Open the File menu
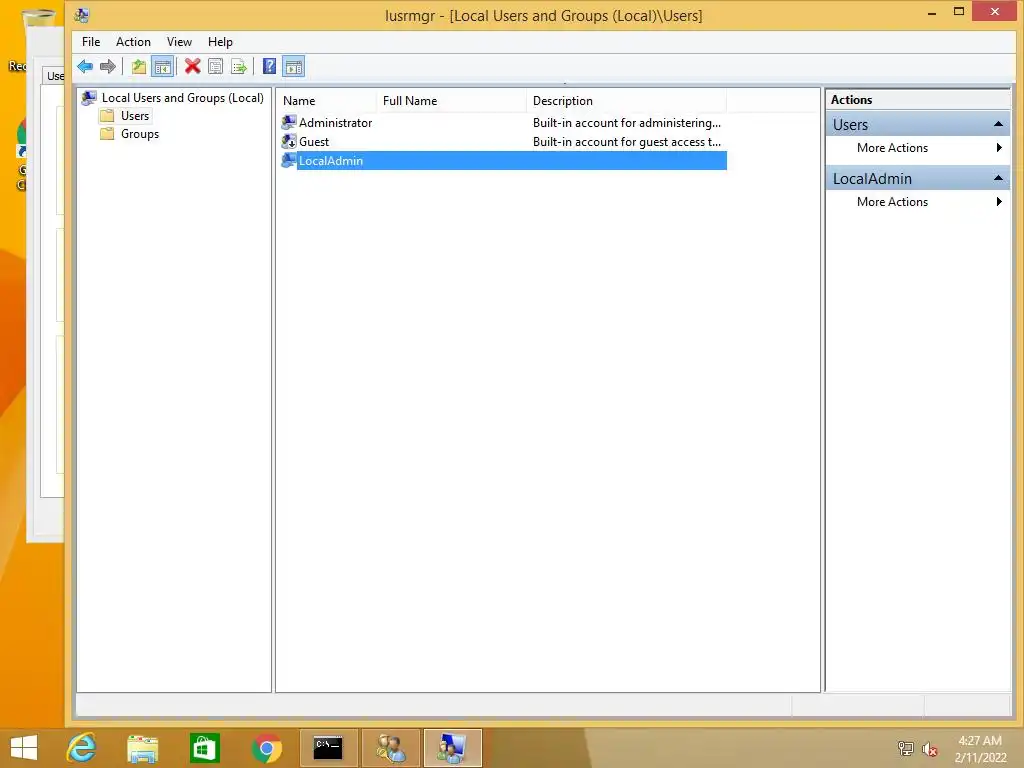 (x=91, y=42)
